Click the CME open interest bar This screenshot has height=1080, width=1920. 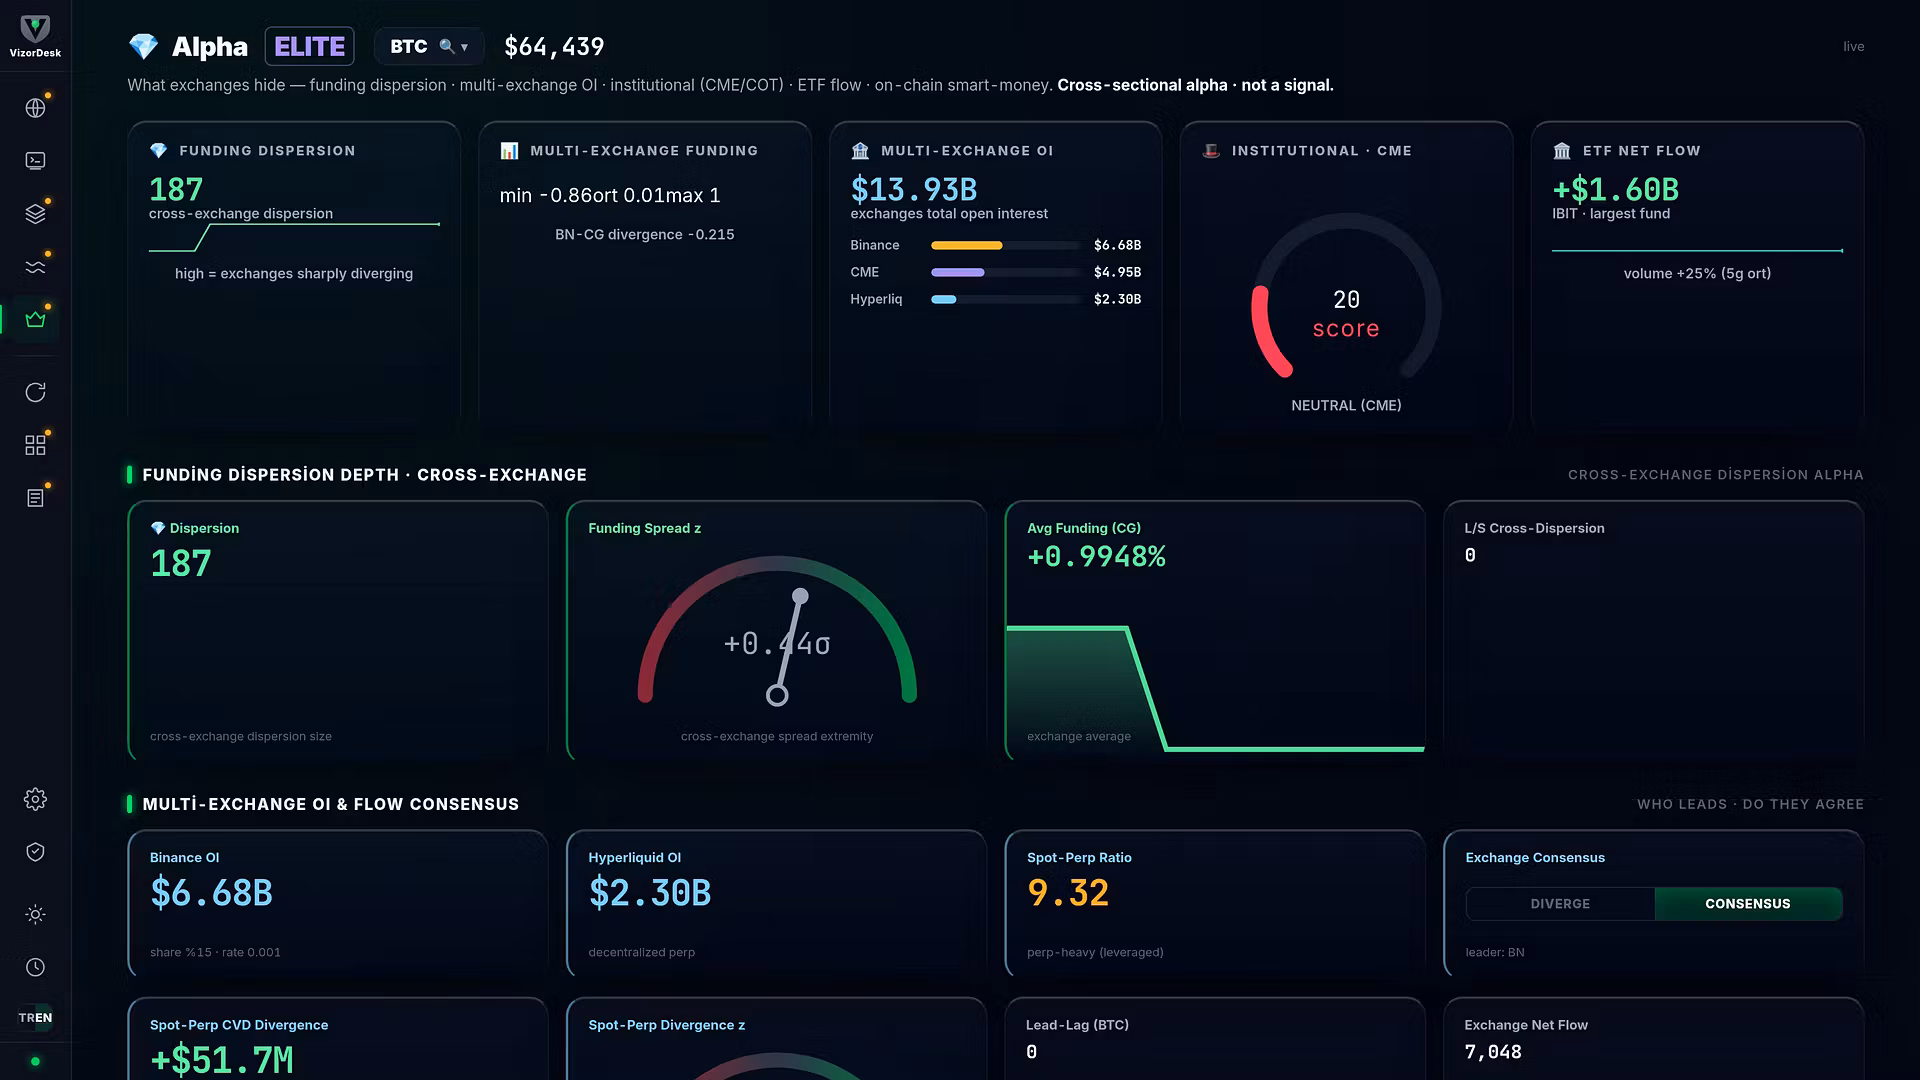click(1006, 272)
